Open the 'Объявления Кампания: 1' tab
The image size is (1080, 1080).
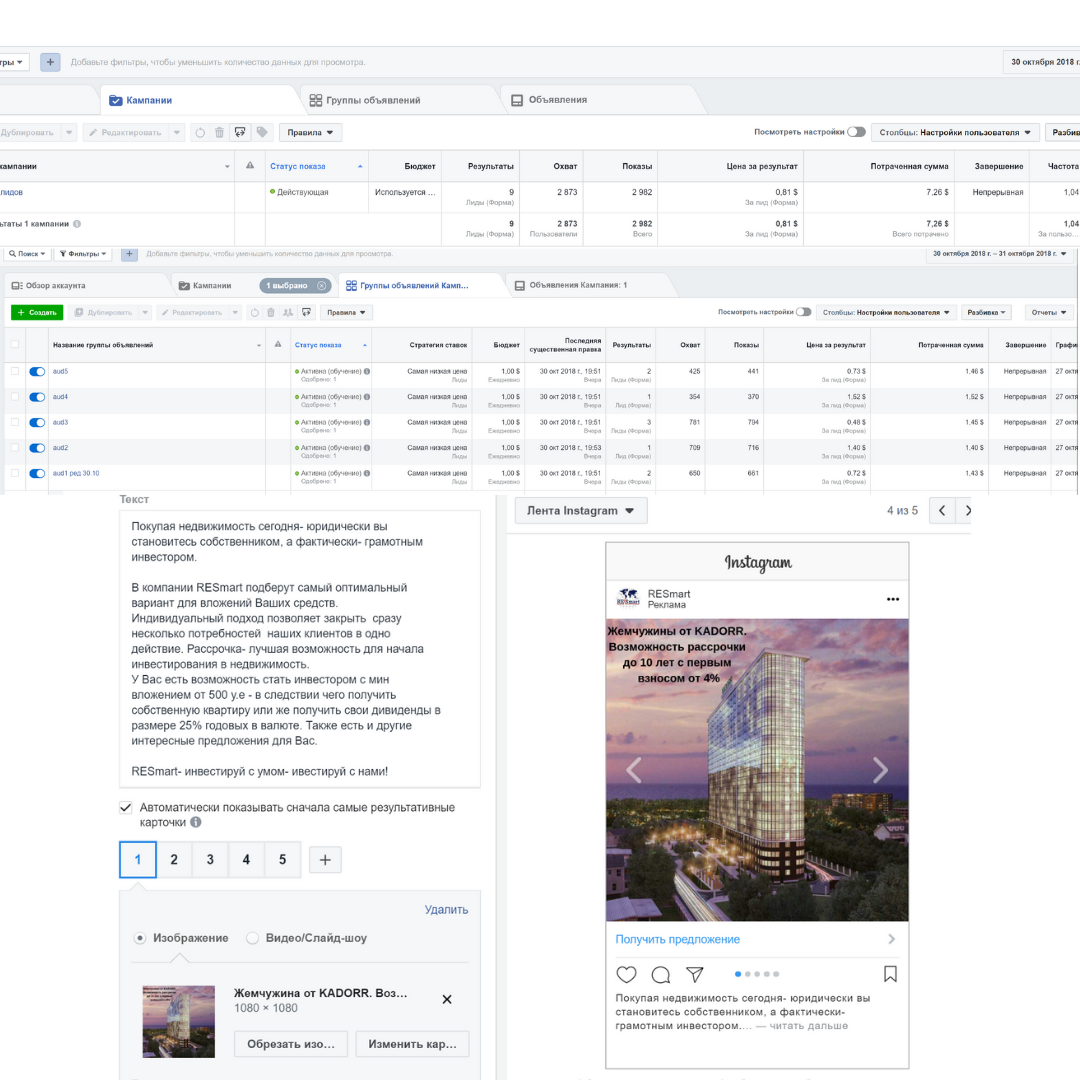571,285
